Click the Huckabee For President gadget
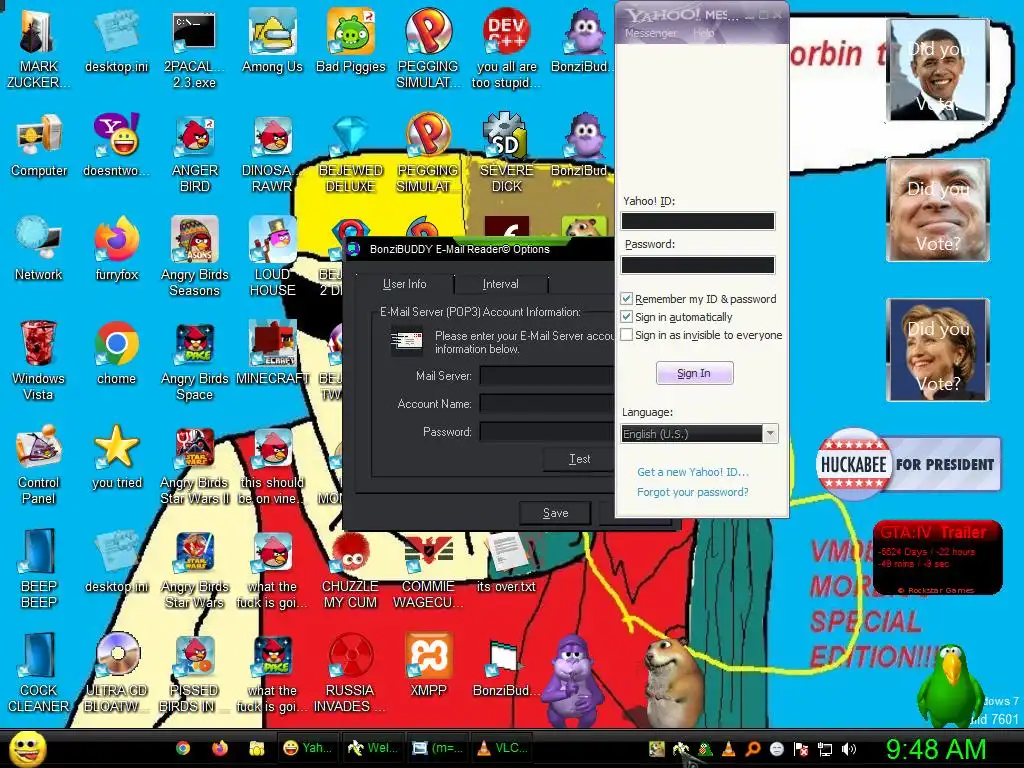 pyautogui.click(x=908, y=464)
